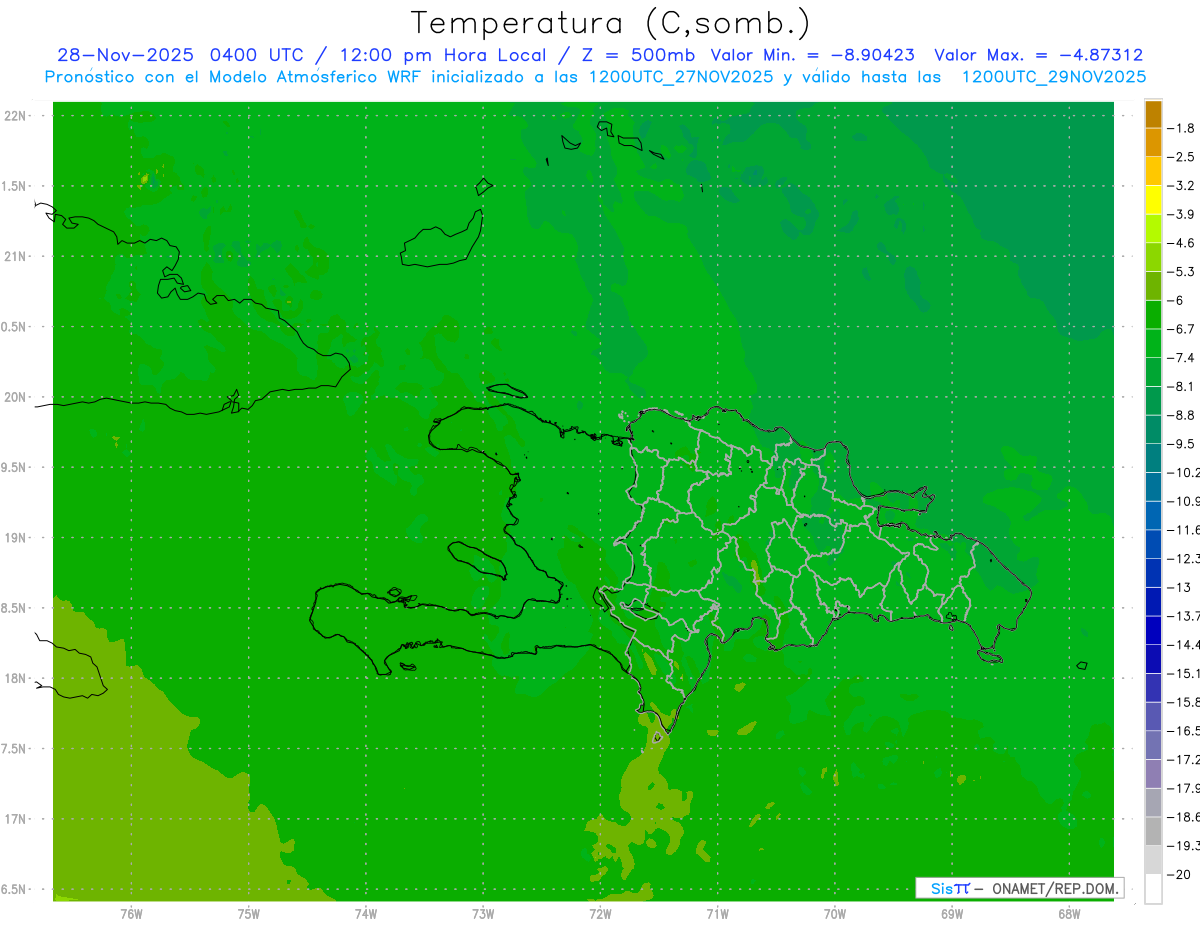Viewport: 1200px width, 927px height.
Task: Click the '-15.8' colorbar label
Action: pyautogui.click(x=1183, y=702)
